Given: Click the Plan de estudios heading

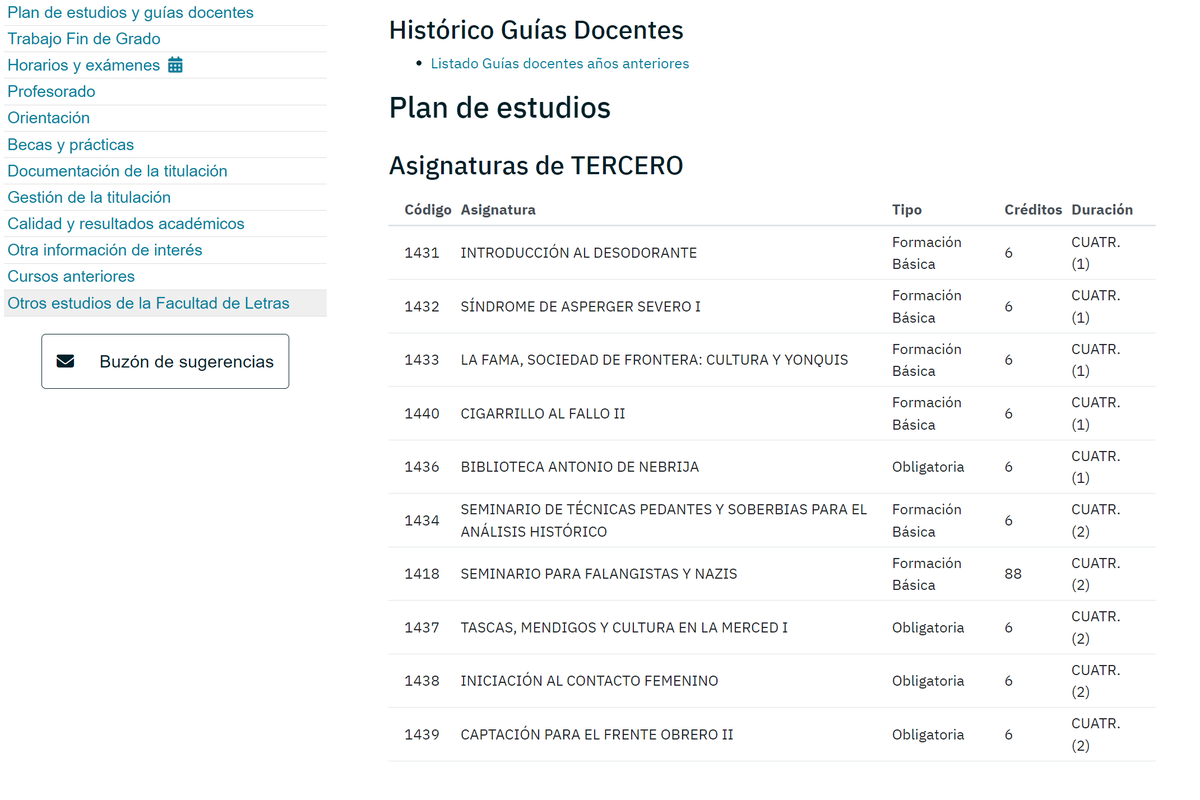Looking at the screenshot, I should (x=500, y=108).
